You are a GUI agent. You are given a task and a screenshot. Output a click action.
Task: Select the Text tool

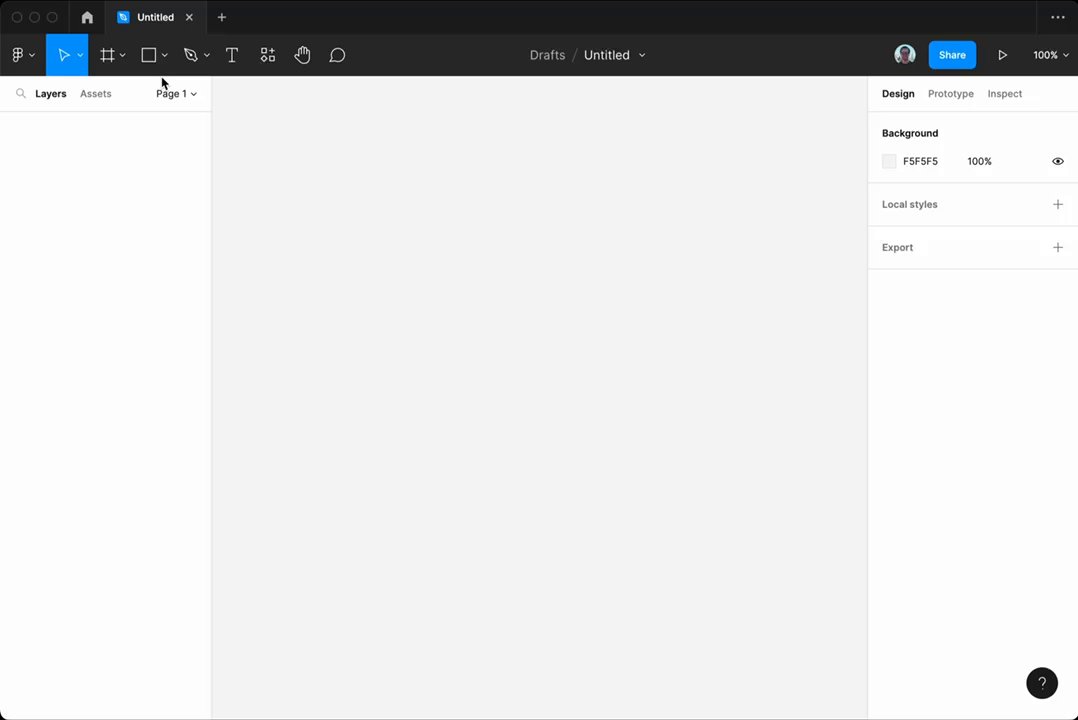(232, 55)
